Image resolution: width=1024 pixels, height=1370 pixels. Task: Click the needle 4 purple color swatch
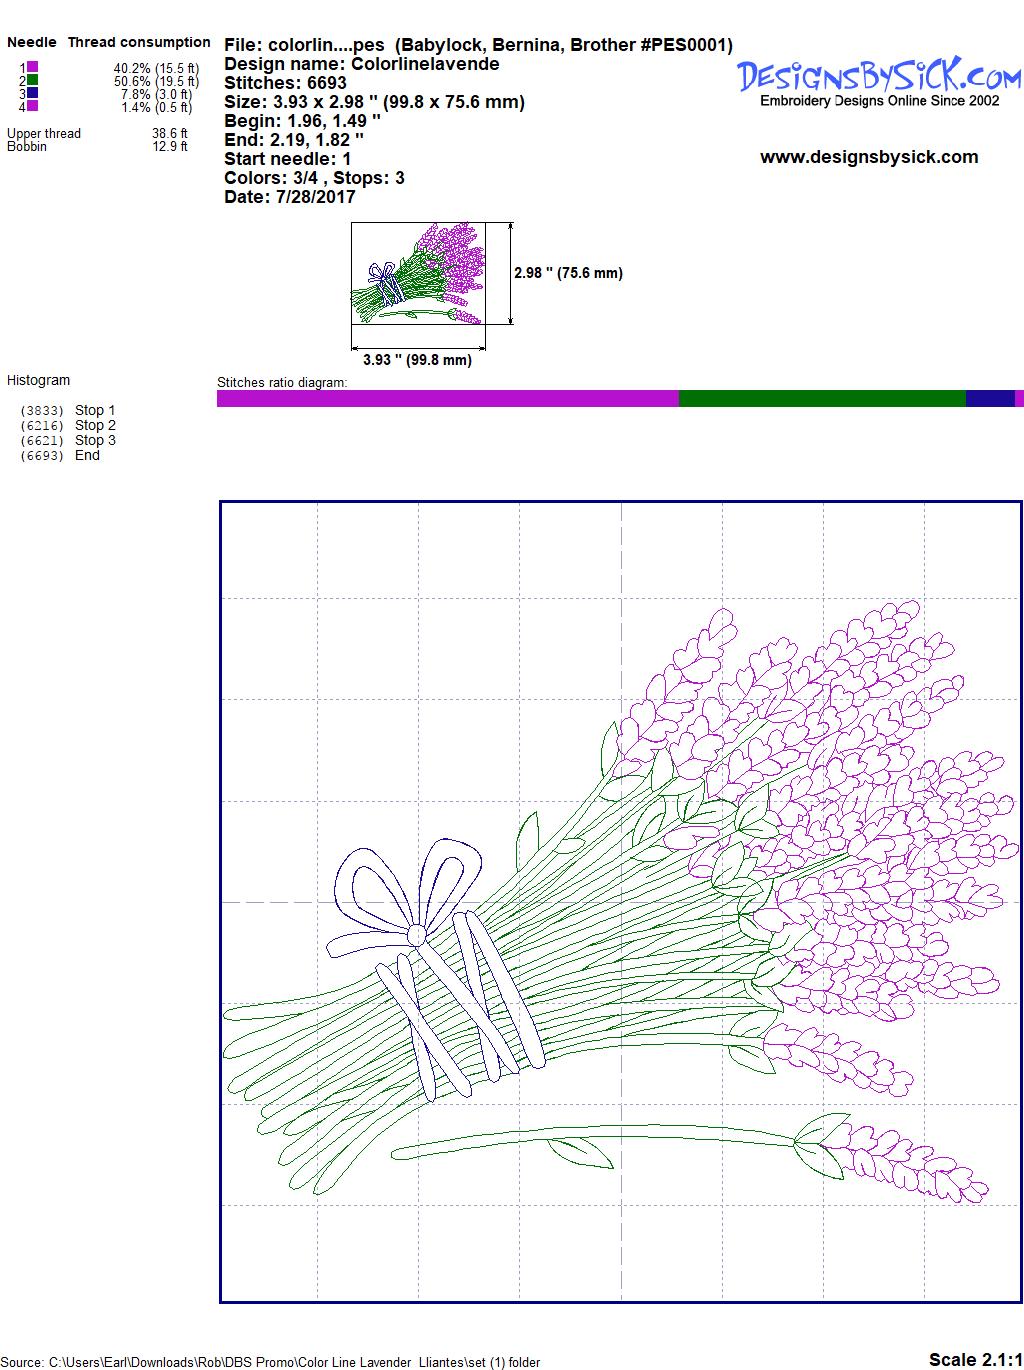tap(33, 106)
